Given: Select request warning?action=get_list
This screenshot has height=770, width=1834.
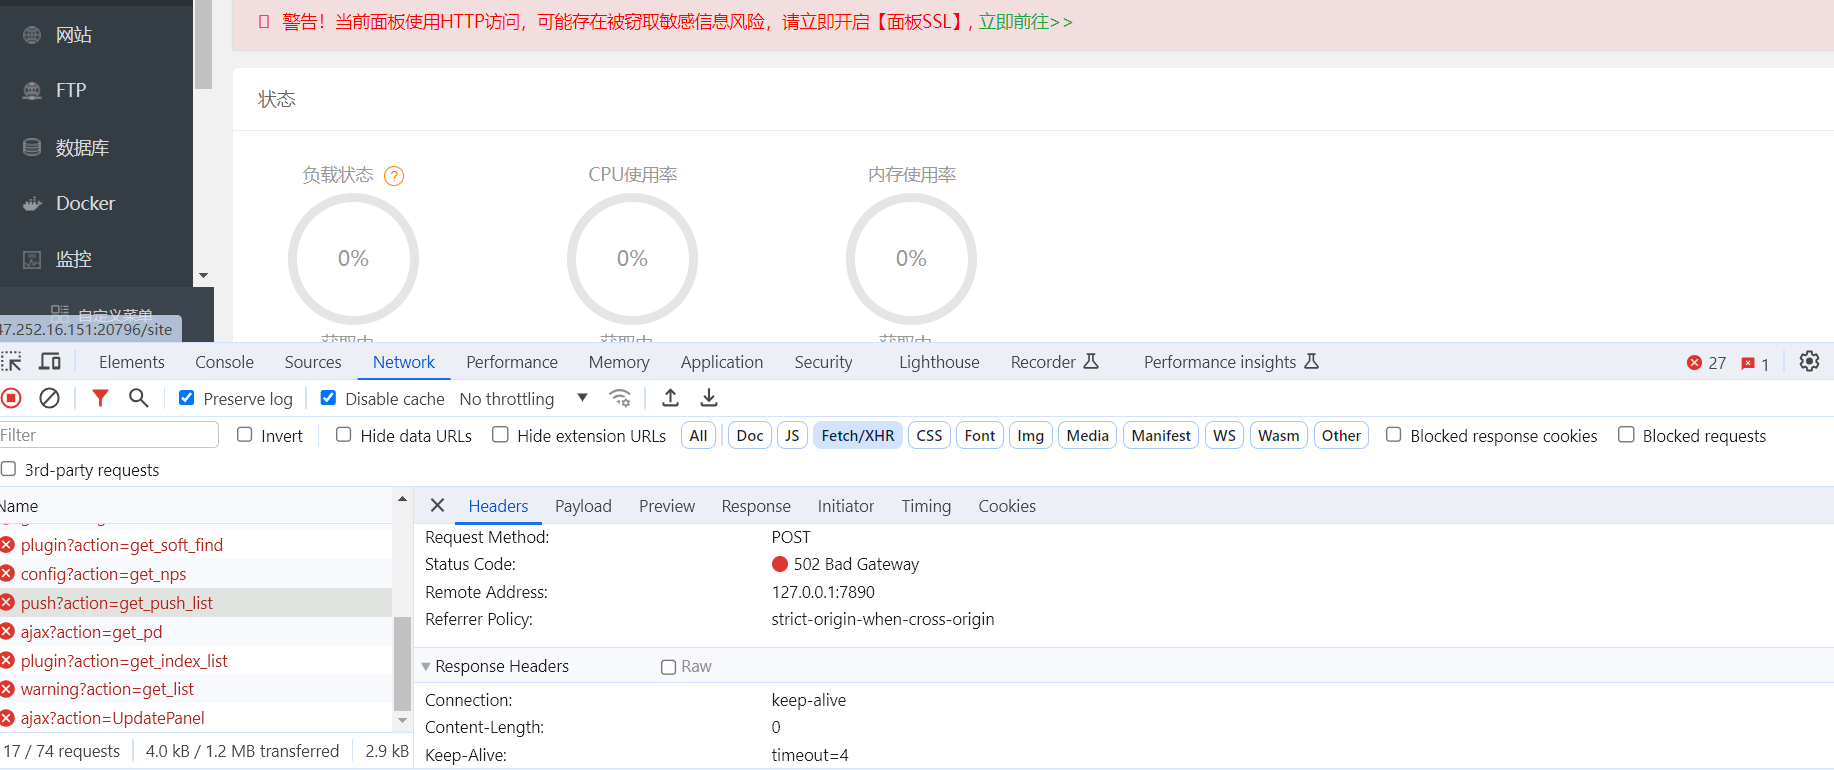Looking at the screenshot, I should [196, 689].
